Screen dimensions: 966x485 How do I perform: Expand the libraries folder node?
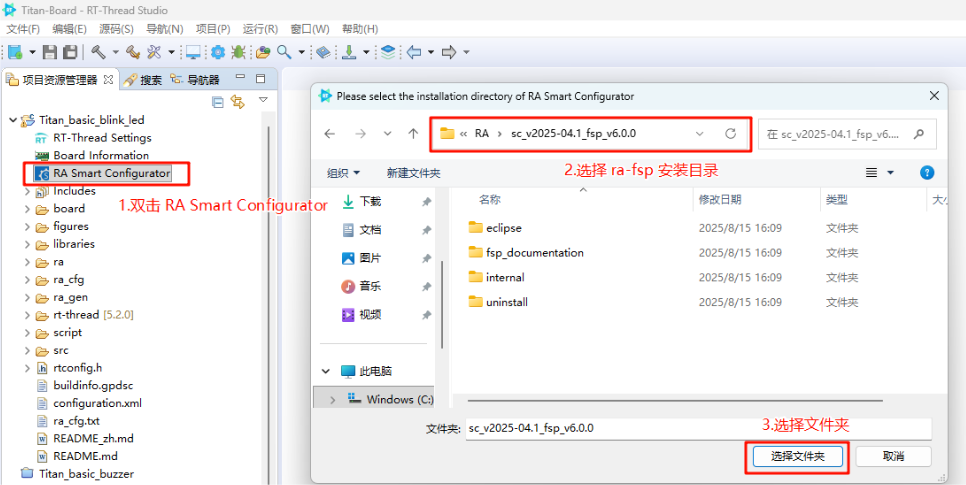tap(28, 244)
